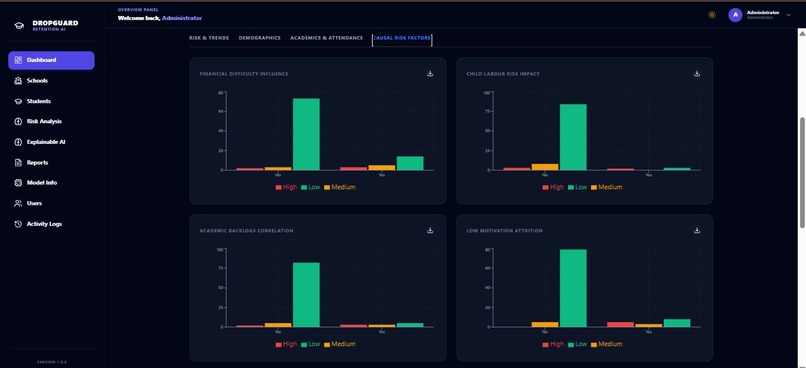The height and width of the screenshot is (368, 806).
Task: Download the Financial Difficulty Influence chart
Action: click(430, 73)
